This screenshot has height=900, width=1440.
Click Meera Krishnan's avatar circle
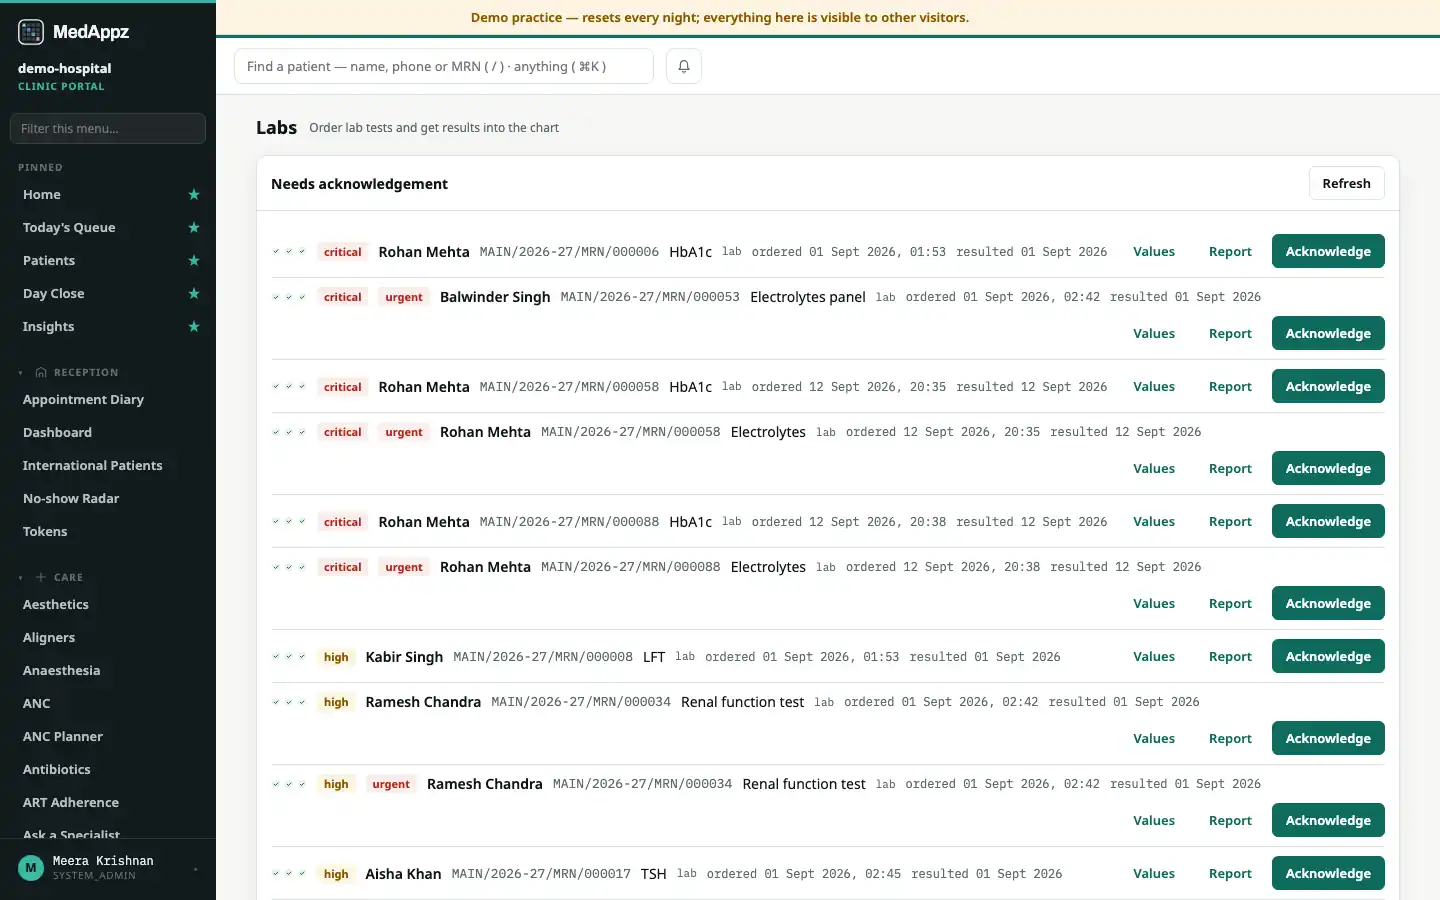pos(31,867)
